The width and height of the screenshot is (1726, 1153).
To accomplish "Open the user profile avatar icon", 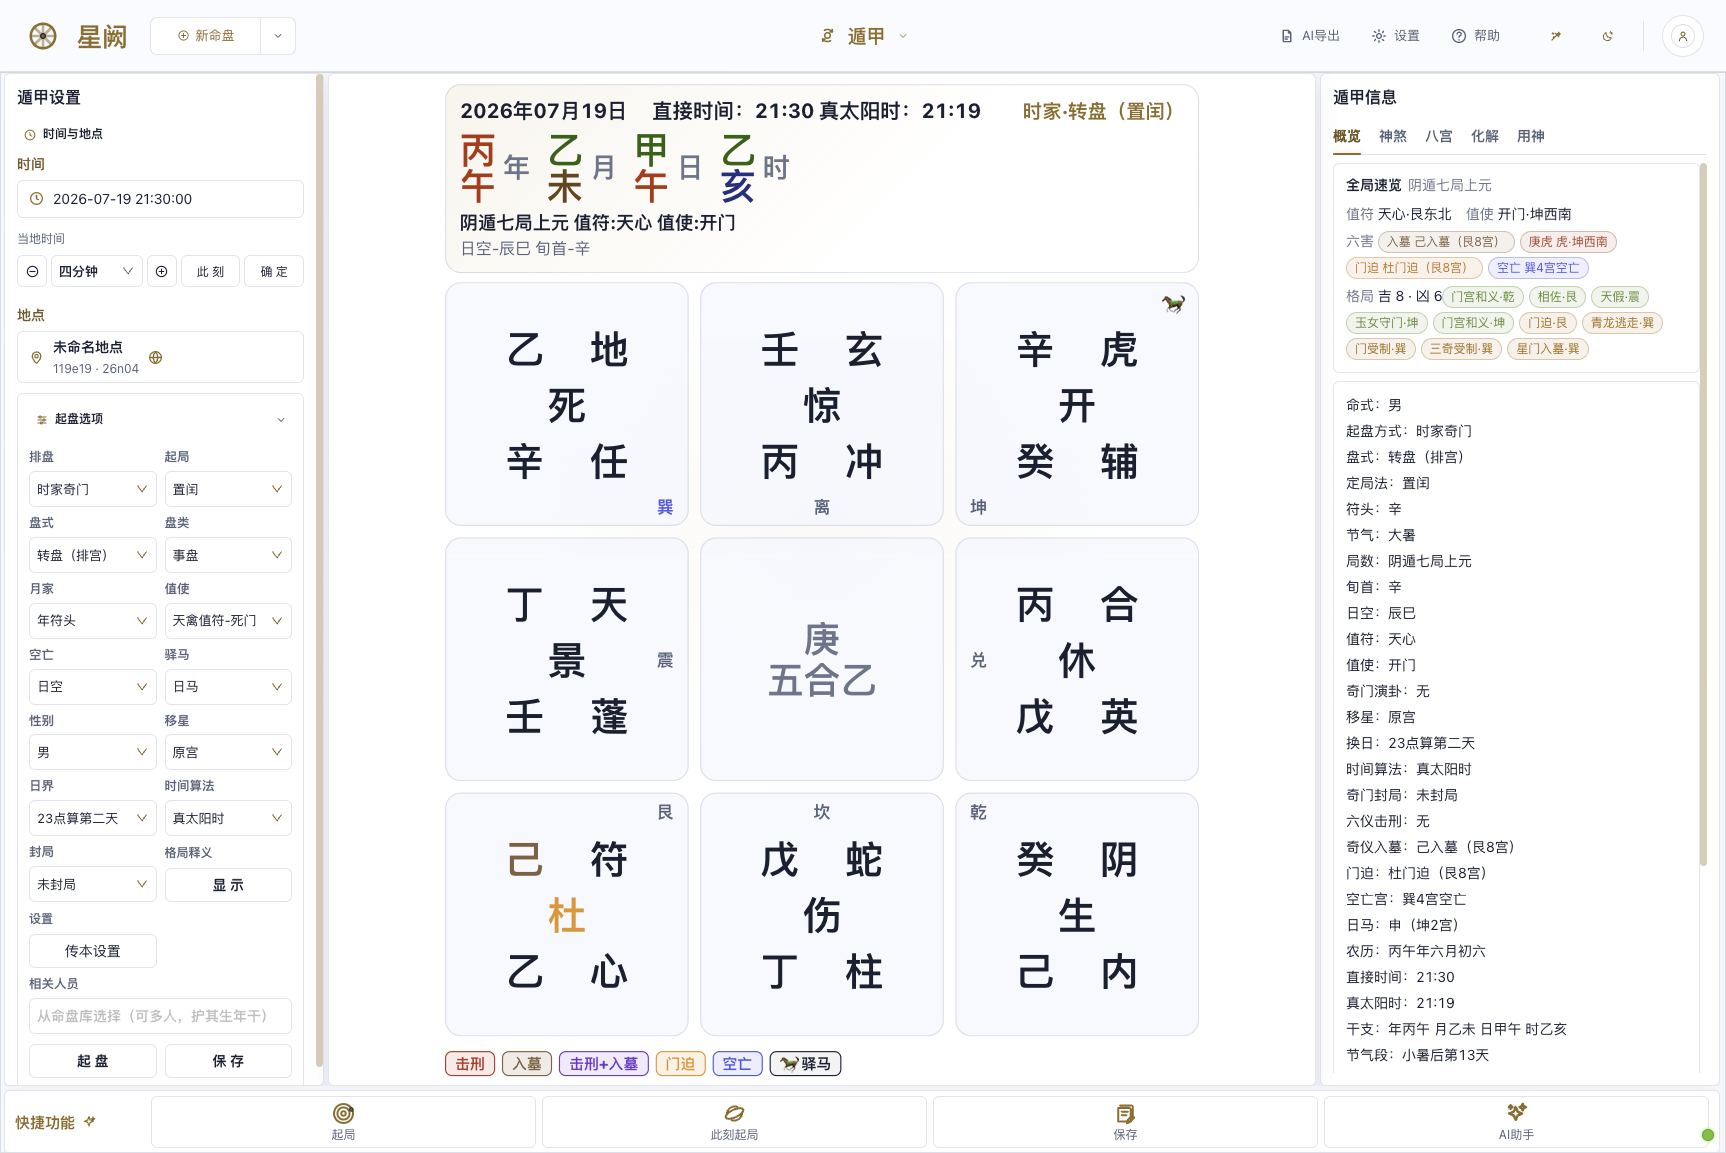I will [x=1682, y=36].
